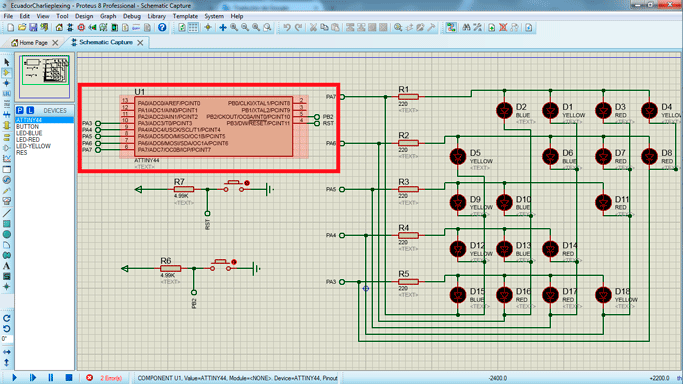This screenshot has height=384, width=683.
Task: Pause the simulation
Action: [51, 377]
